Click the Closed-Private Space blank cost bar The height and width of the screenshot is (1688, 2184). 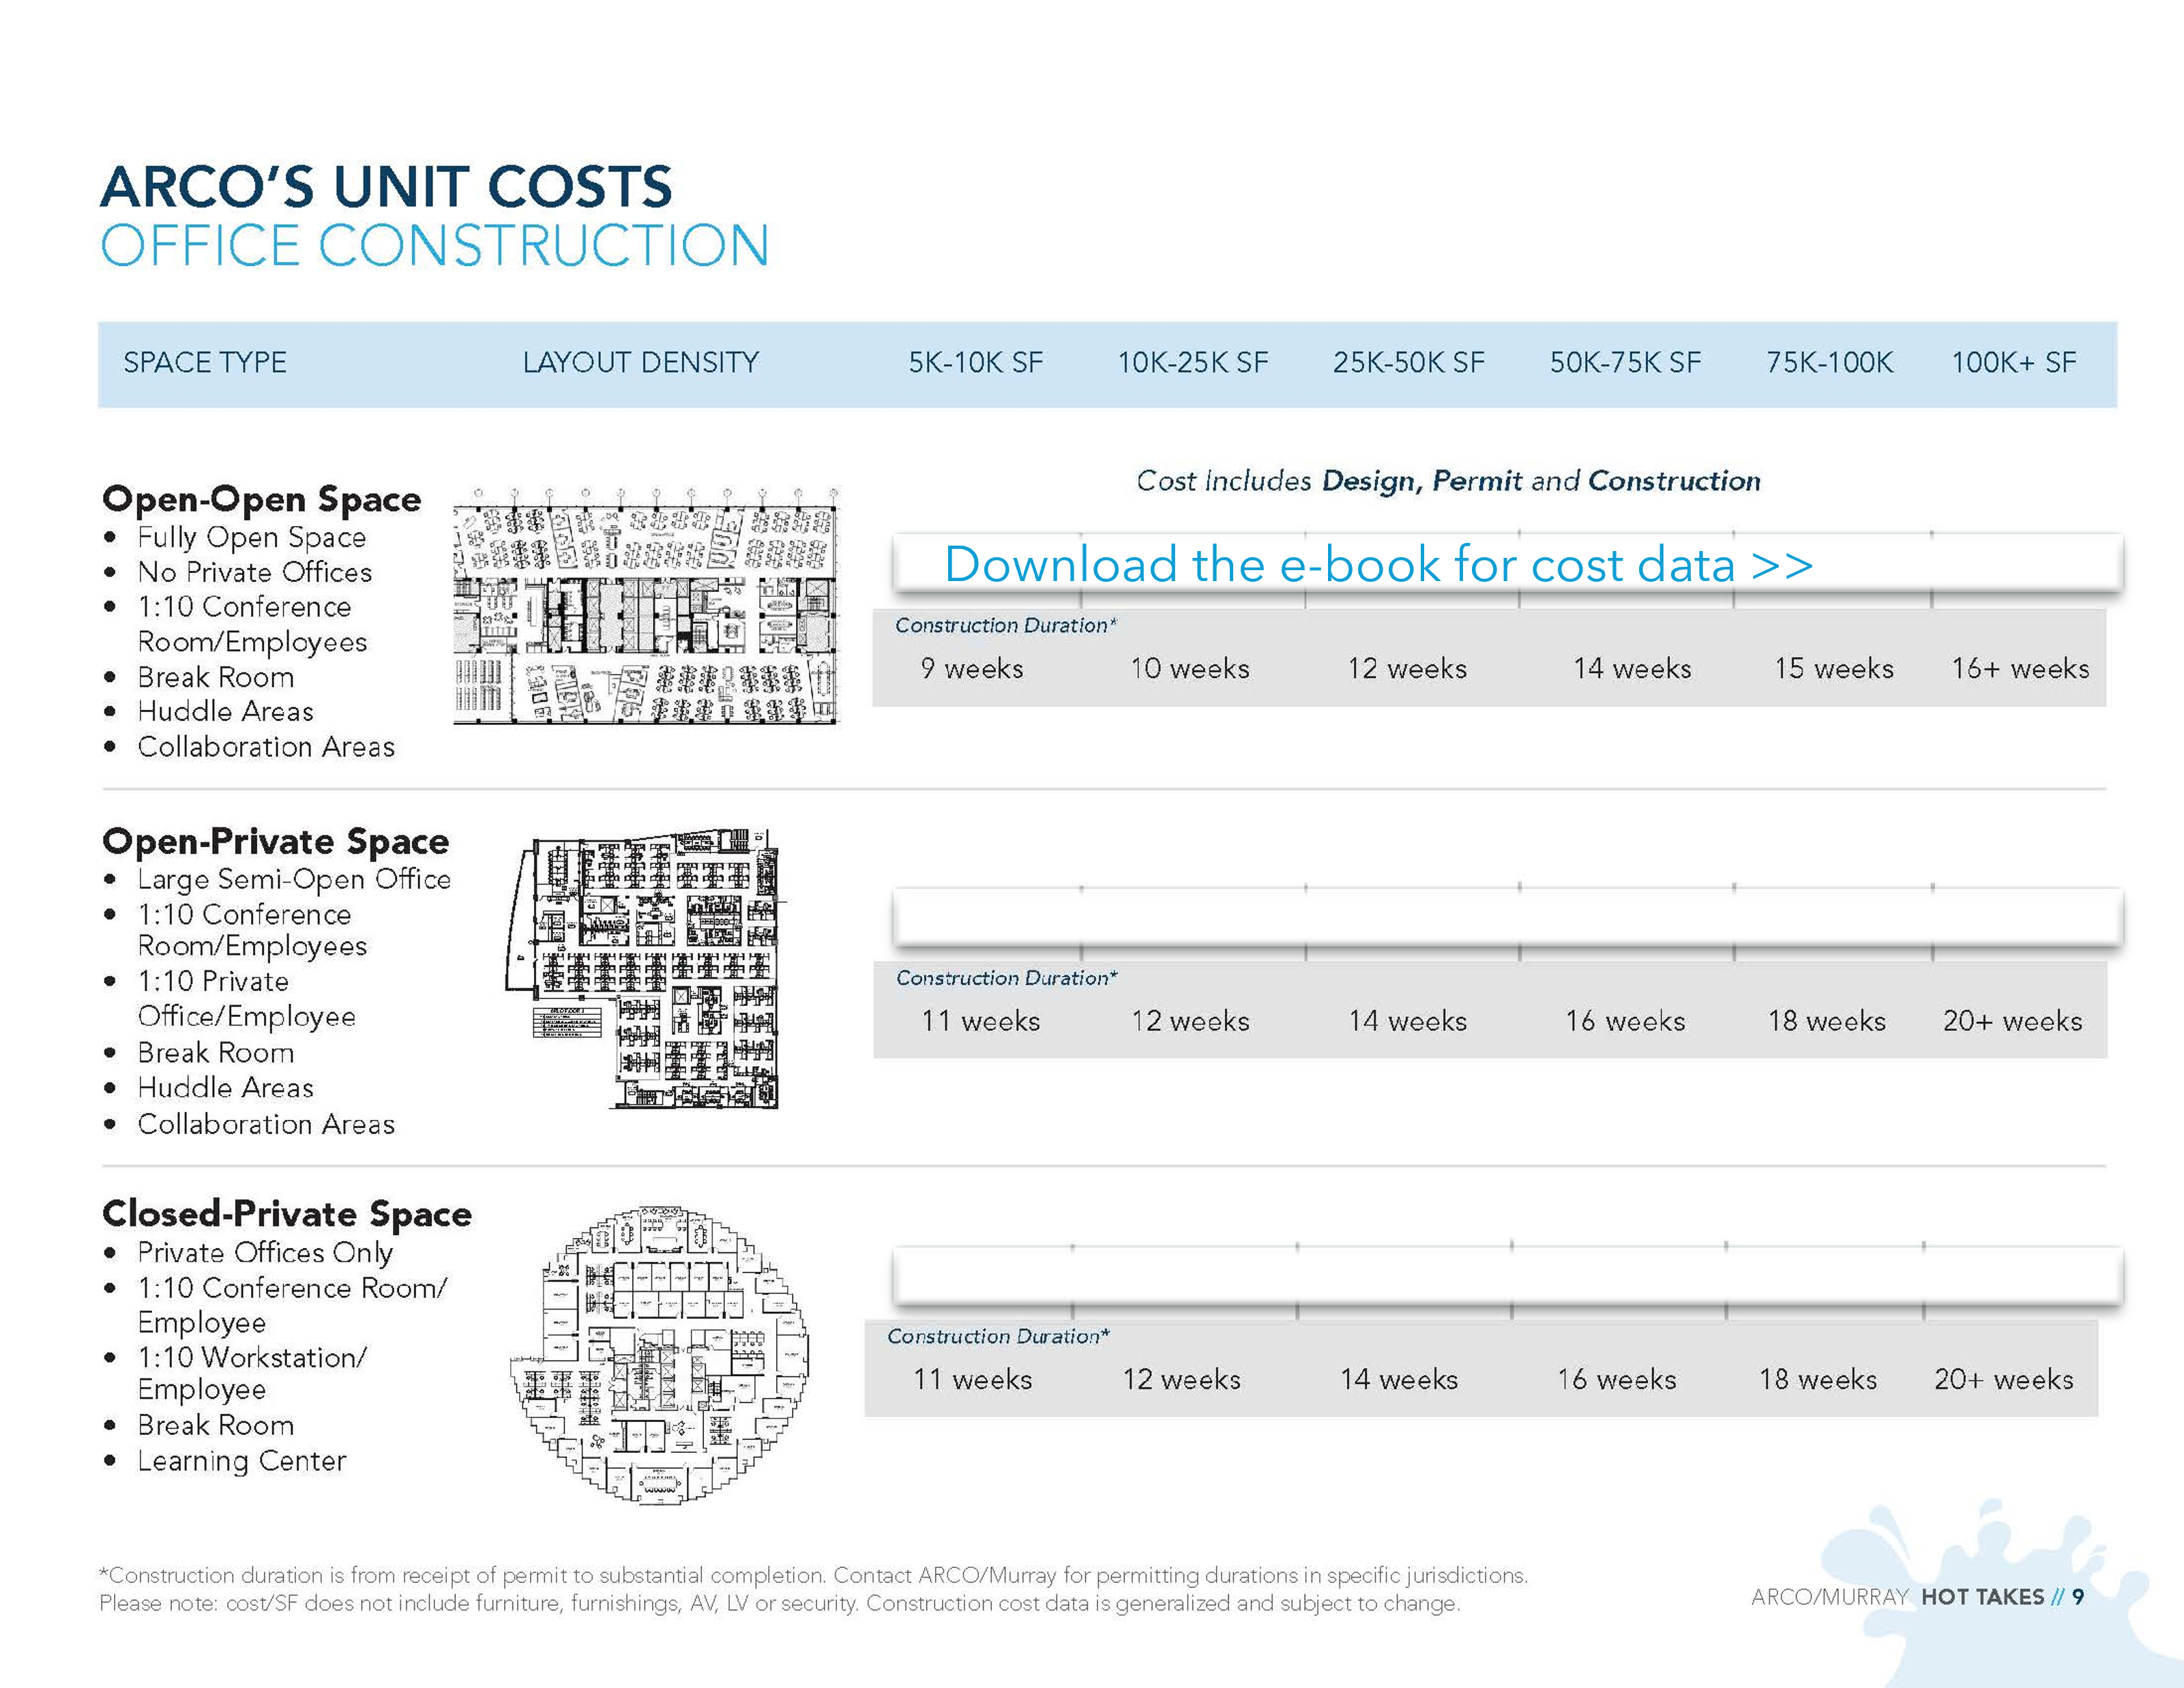tap(1508, 1276)
